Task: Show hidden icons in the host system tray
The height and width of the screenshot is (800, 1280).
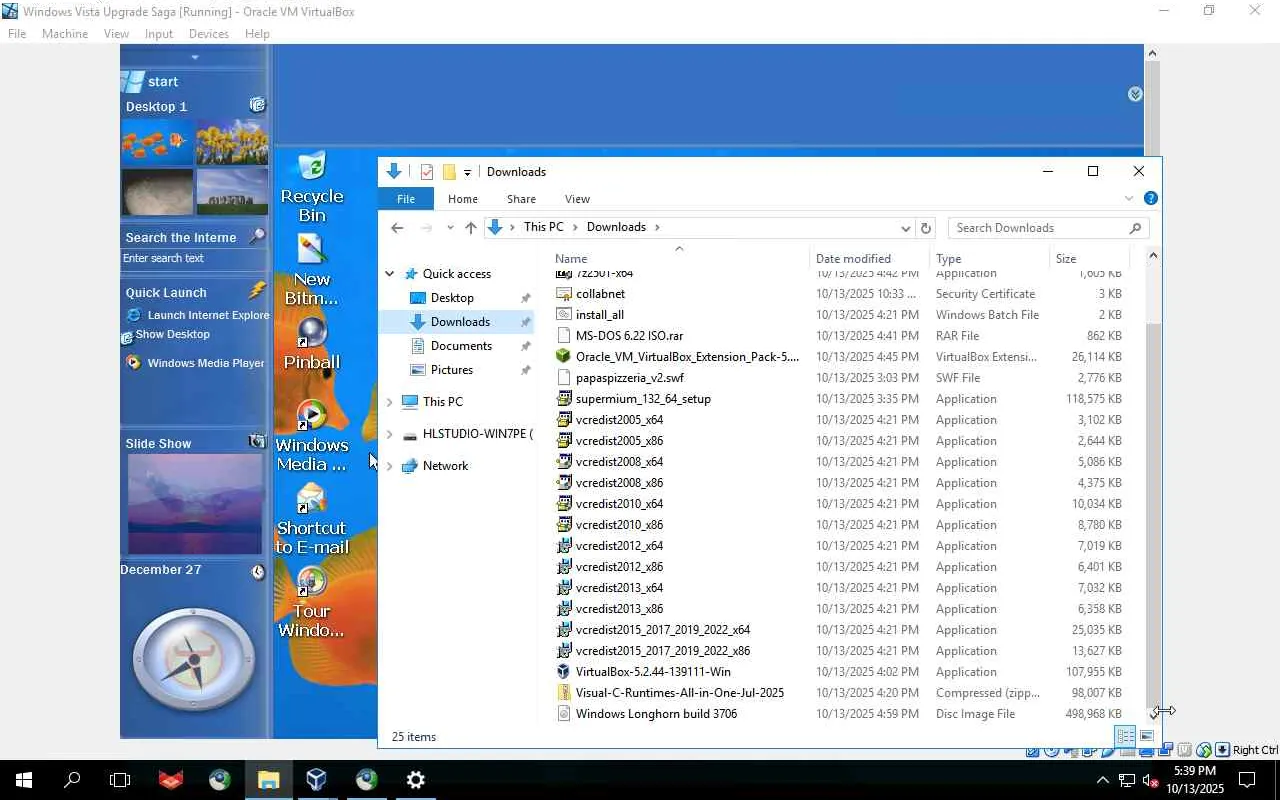Action: tap(1103, 780)
